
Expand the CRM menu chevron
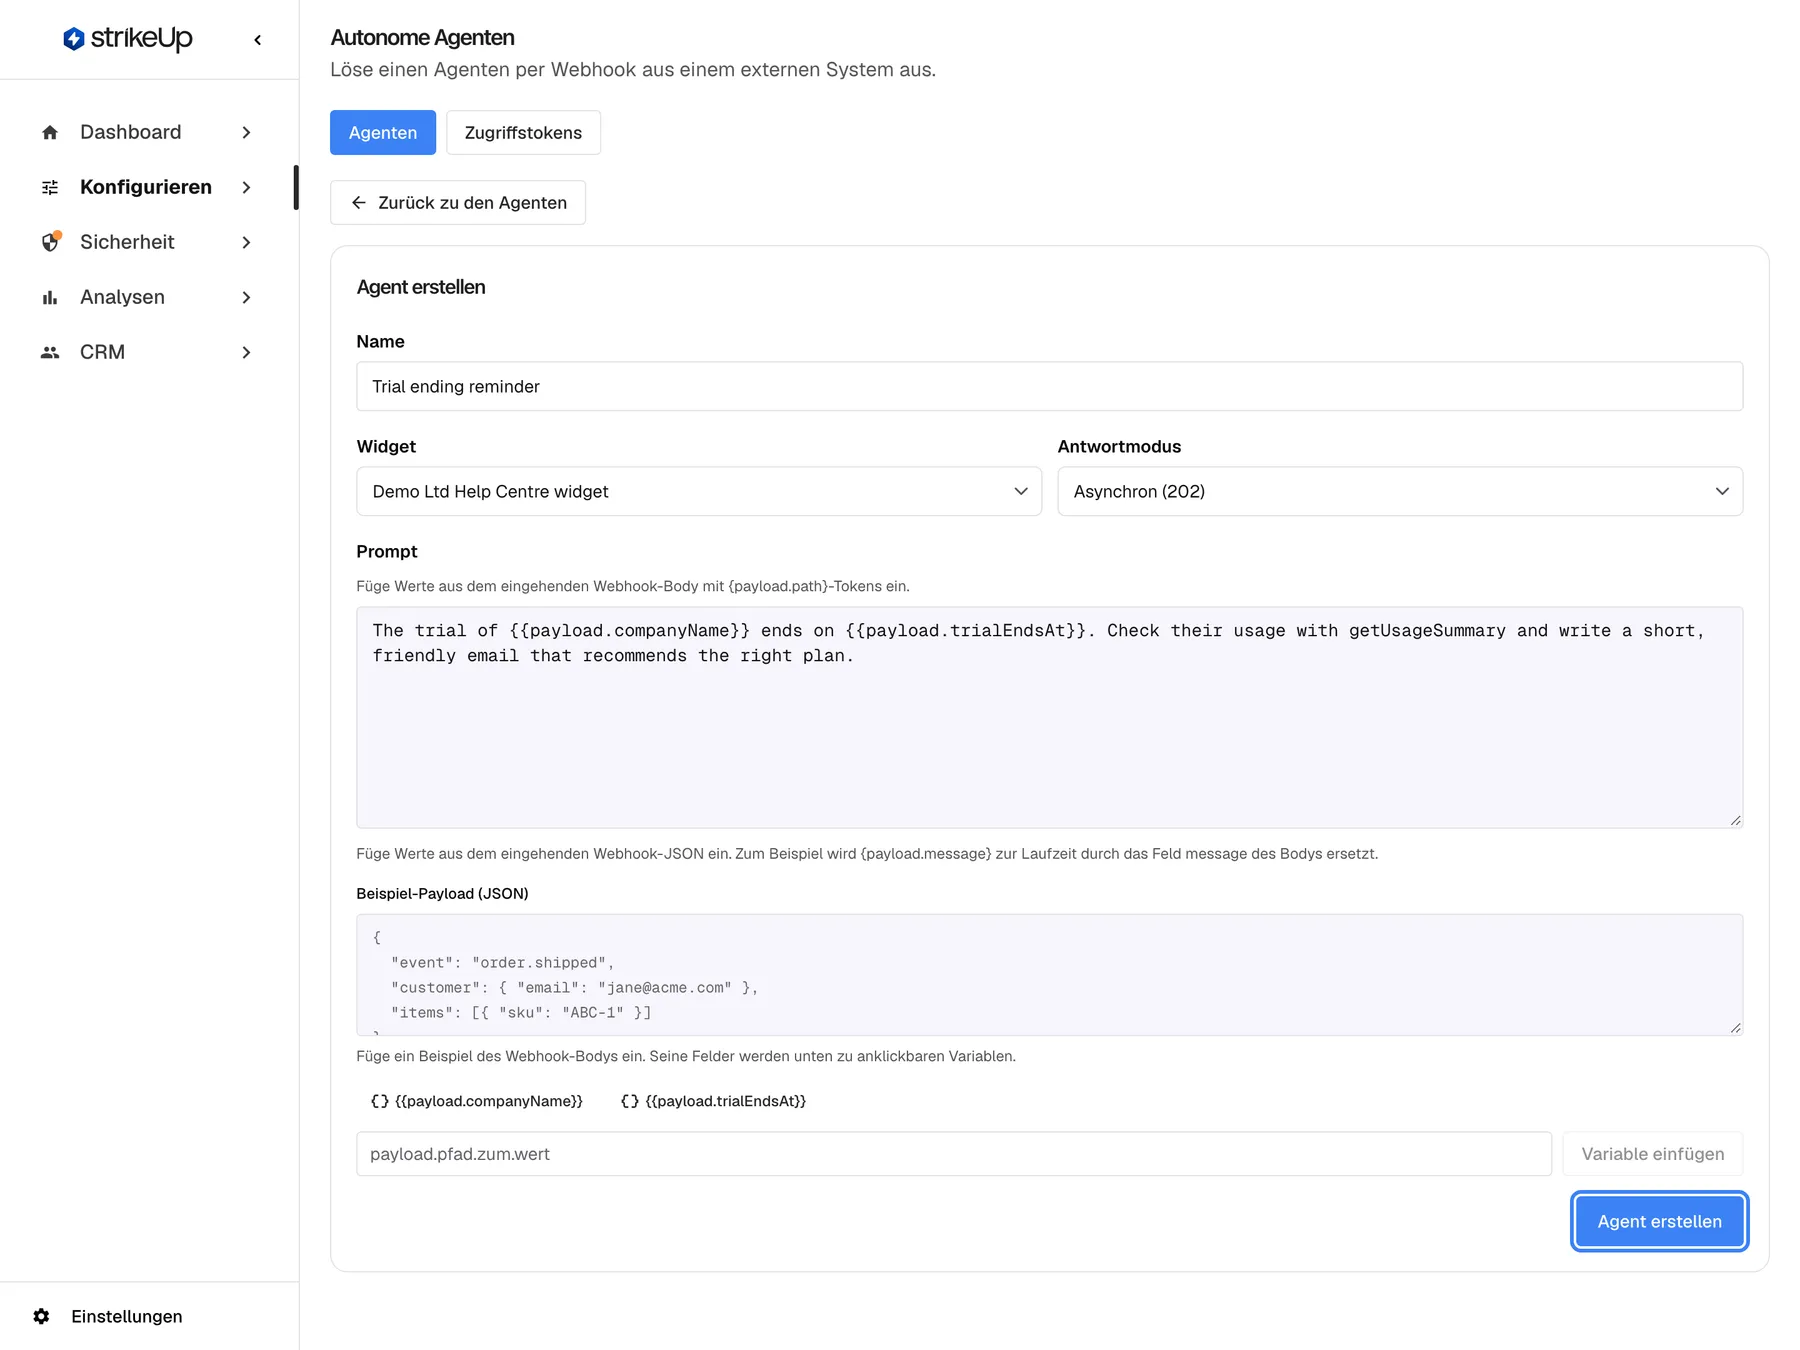click(246, 352)
